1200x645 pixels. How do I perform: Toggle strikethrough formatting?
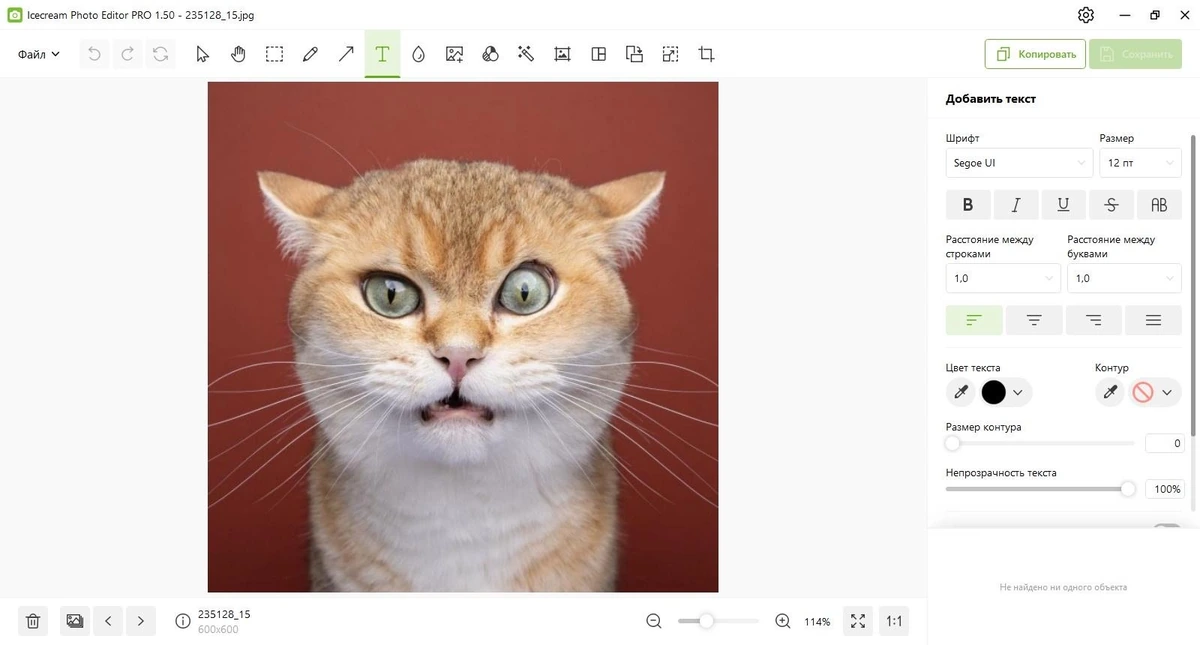click(x=1111, y=205)
